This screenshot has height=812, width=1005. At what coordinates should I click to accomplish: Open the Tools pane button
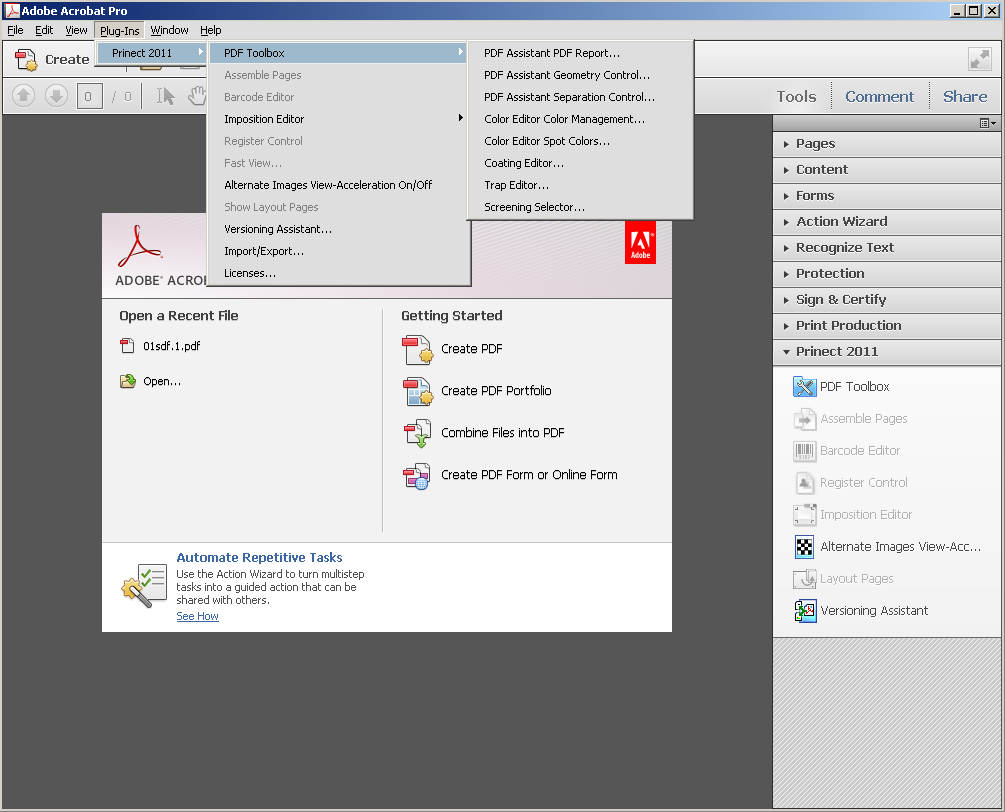tap(796, 97)
